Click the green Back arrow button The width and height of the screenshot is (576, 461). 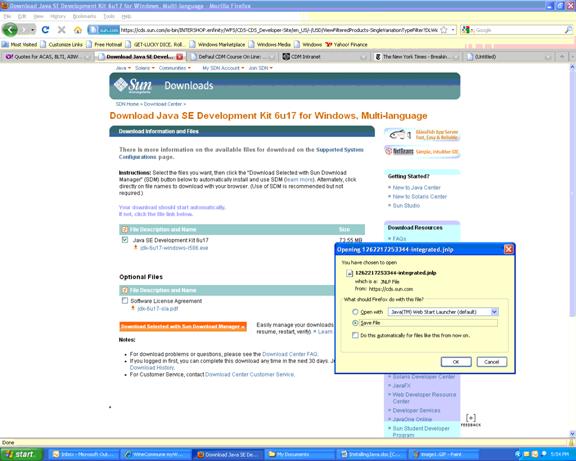10,30
